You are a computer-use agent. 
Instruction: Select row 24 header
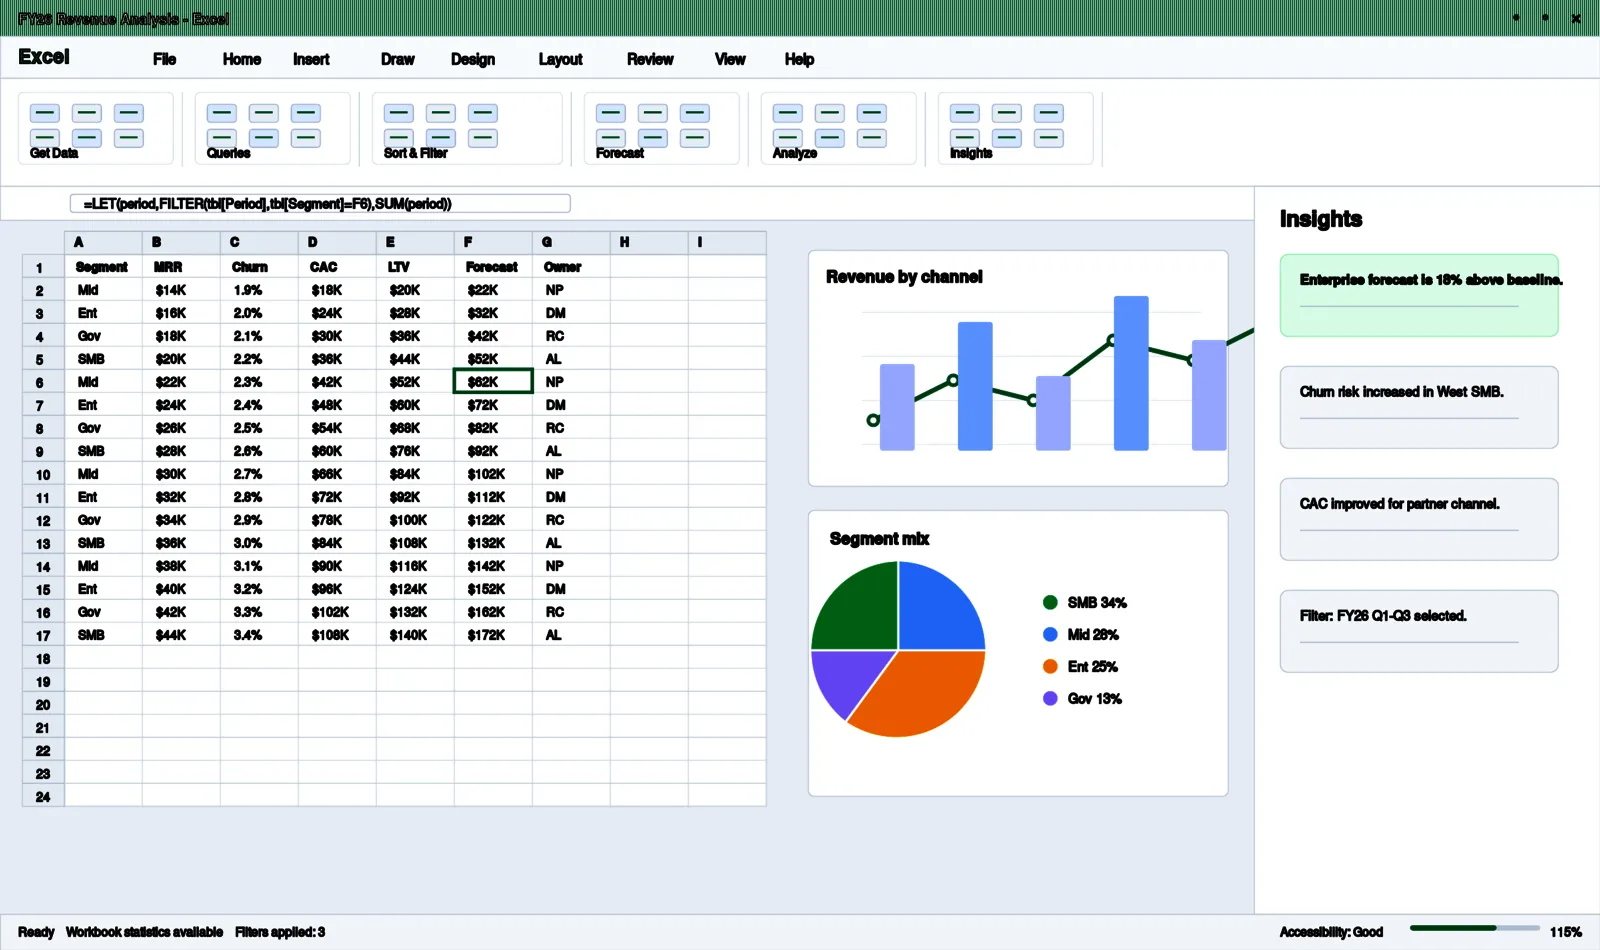click(43, 796)
